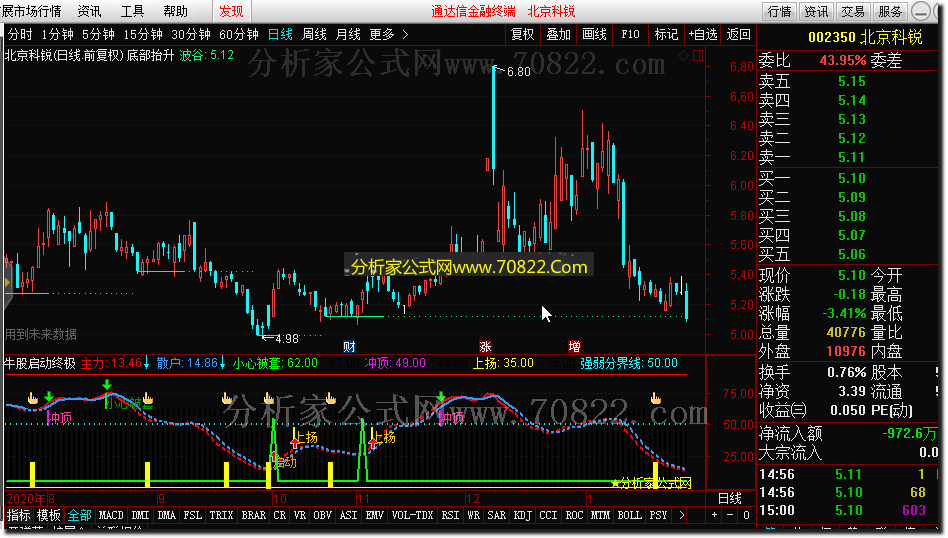Click the 资讯 button at top right
The image size is (948, 538).
(x=816, y=11)
